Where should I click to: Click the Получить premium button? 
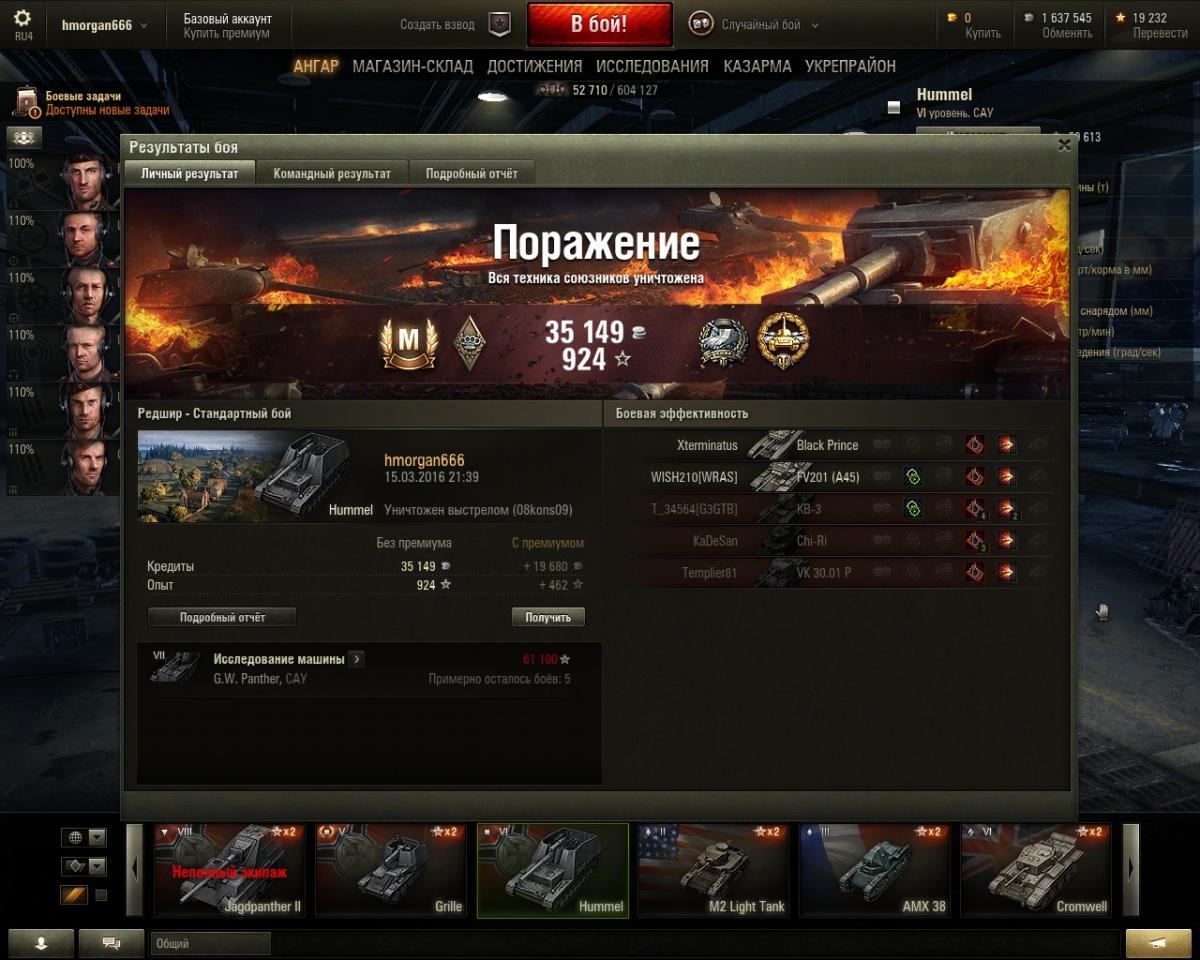[548, 617]
